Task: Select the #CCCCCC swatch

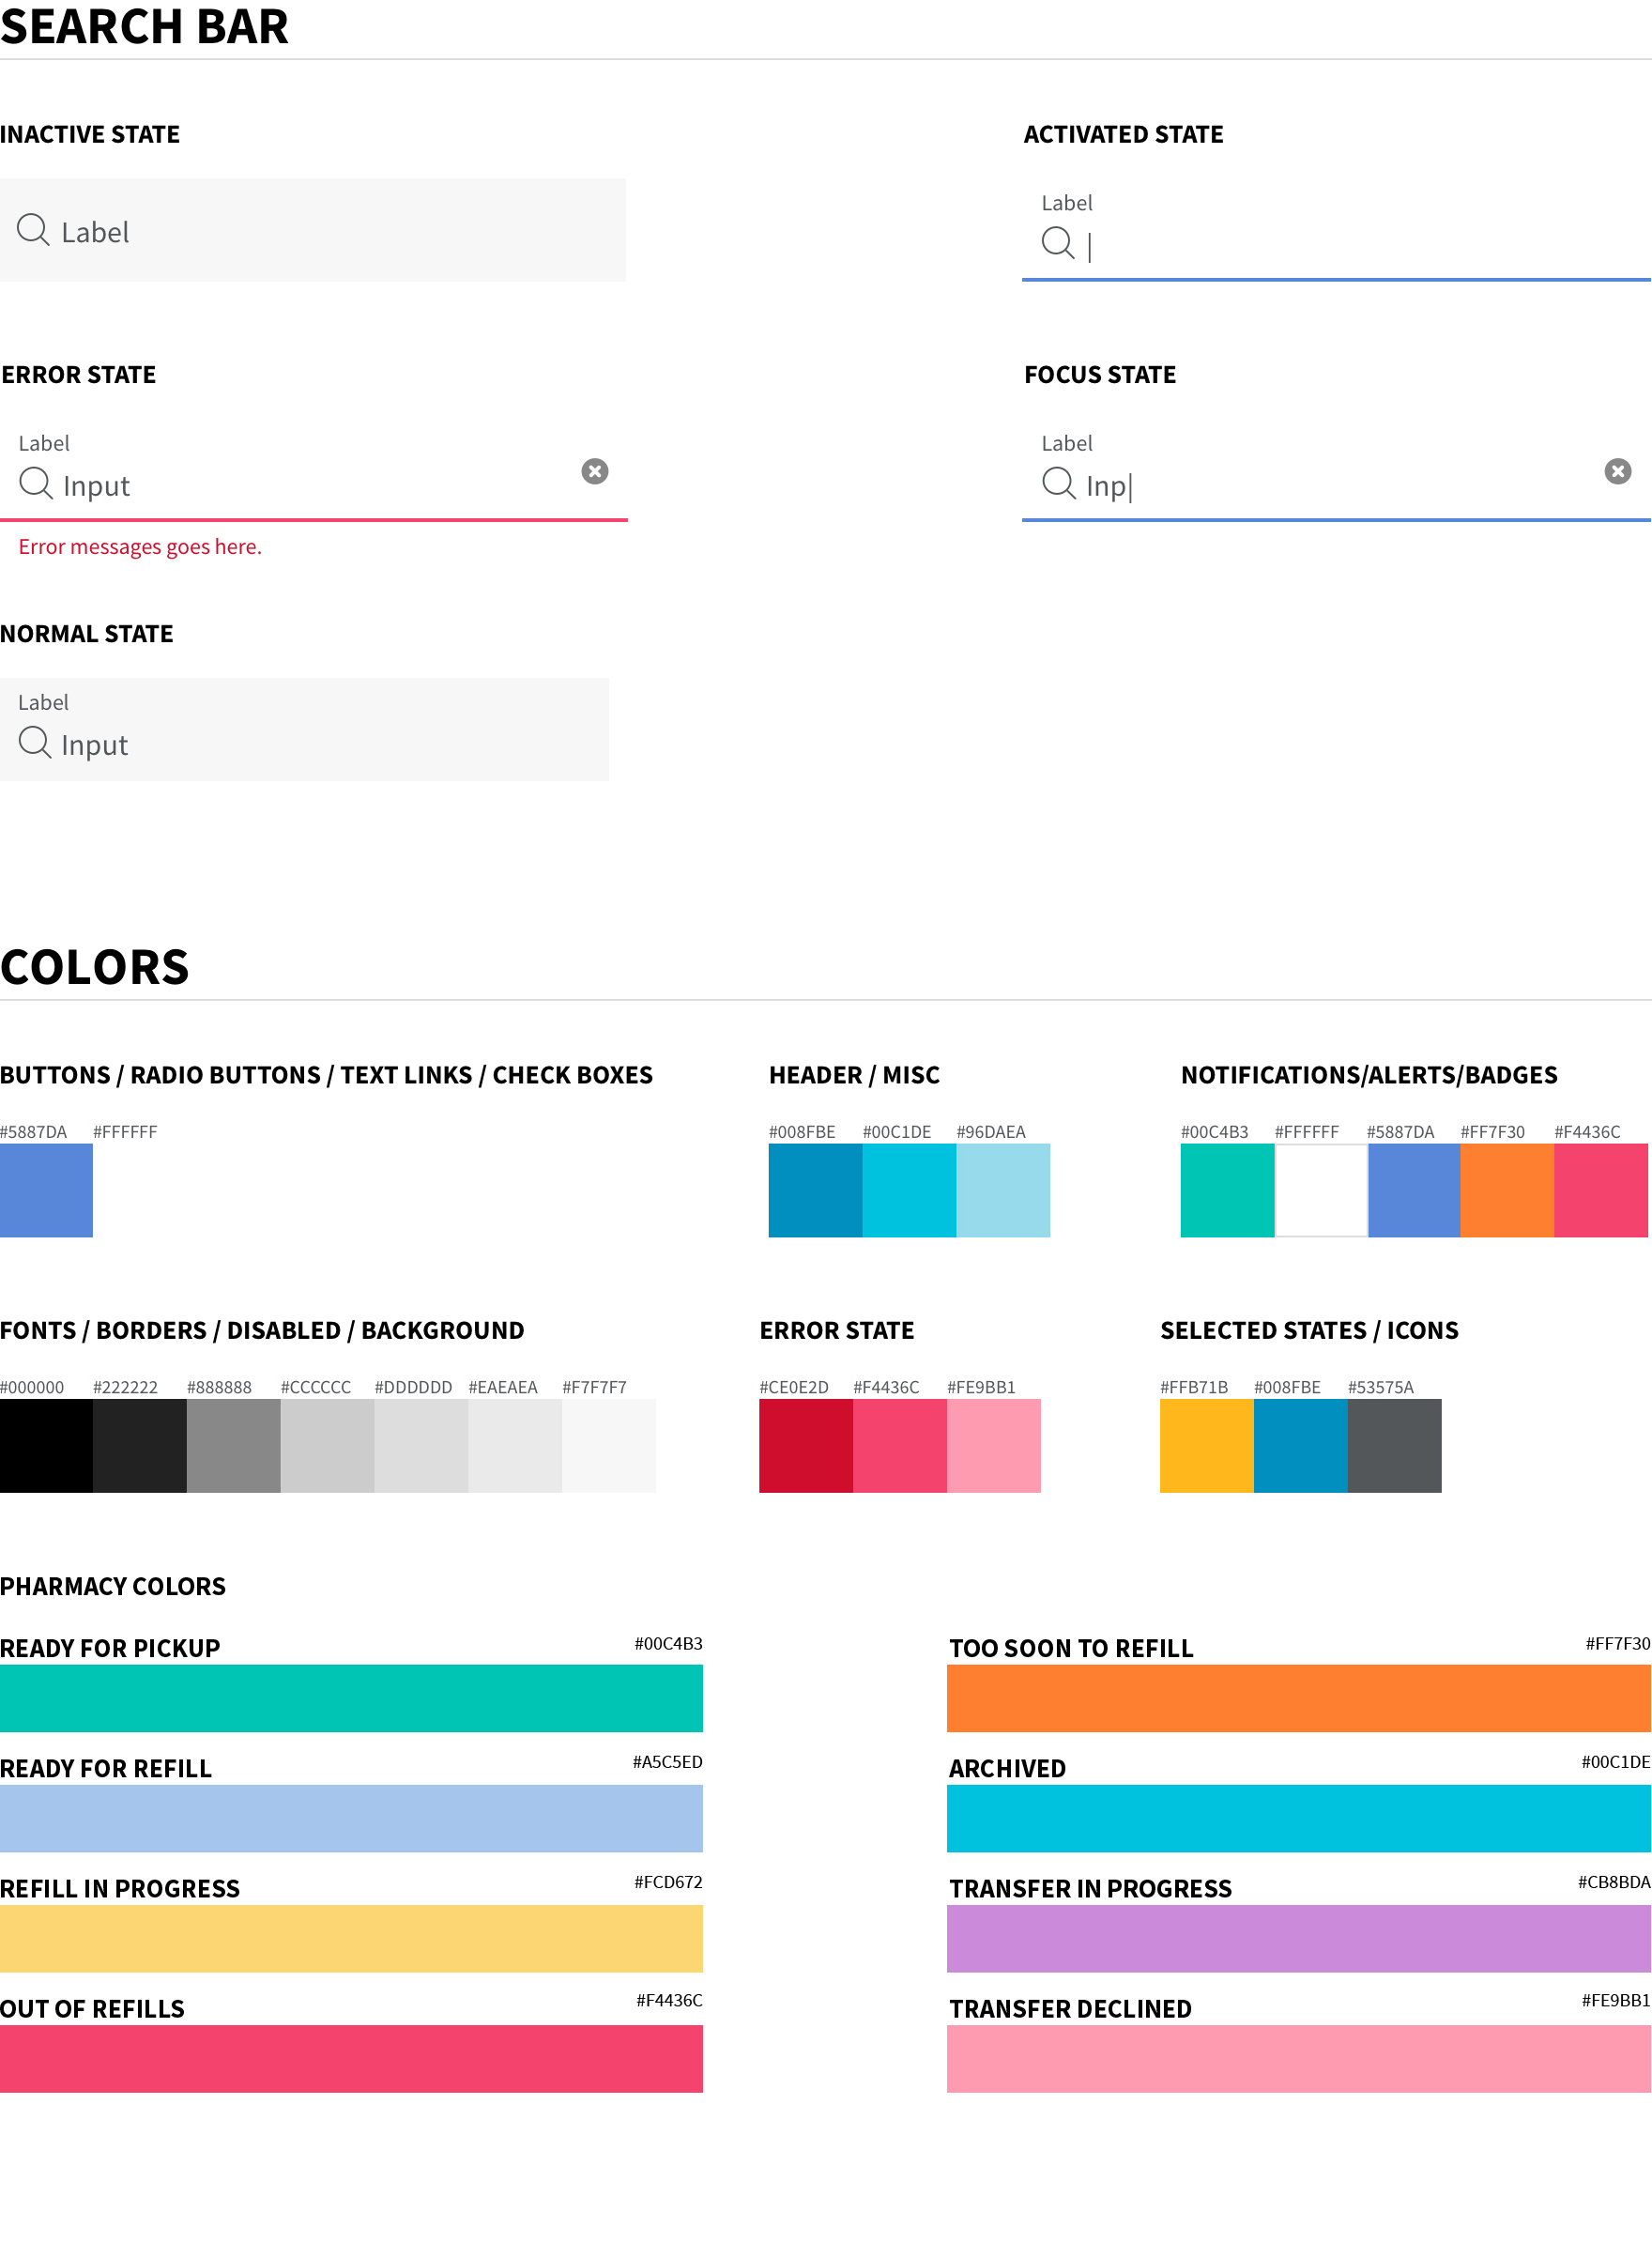Action: [x=328, y=1446]
